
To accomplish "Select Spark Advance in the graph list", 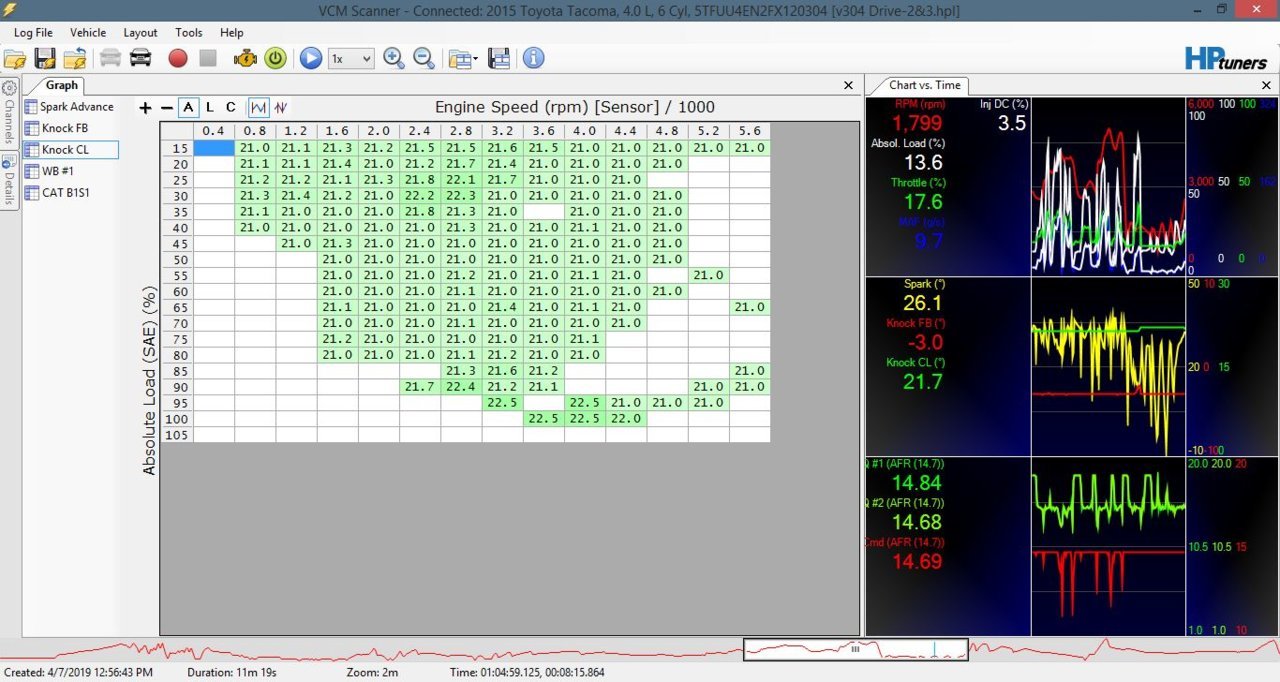I will [x=69, y=107].
